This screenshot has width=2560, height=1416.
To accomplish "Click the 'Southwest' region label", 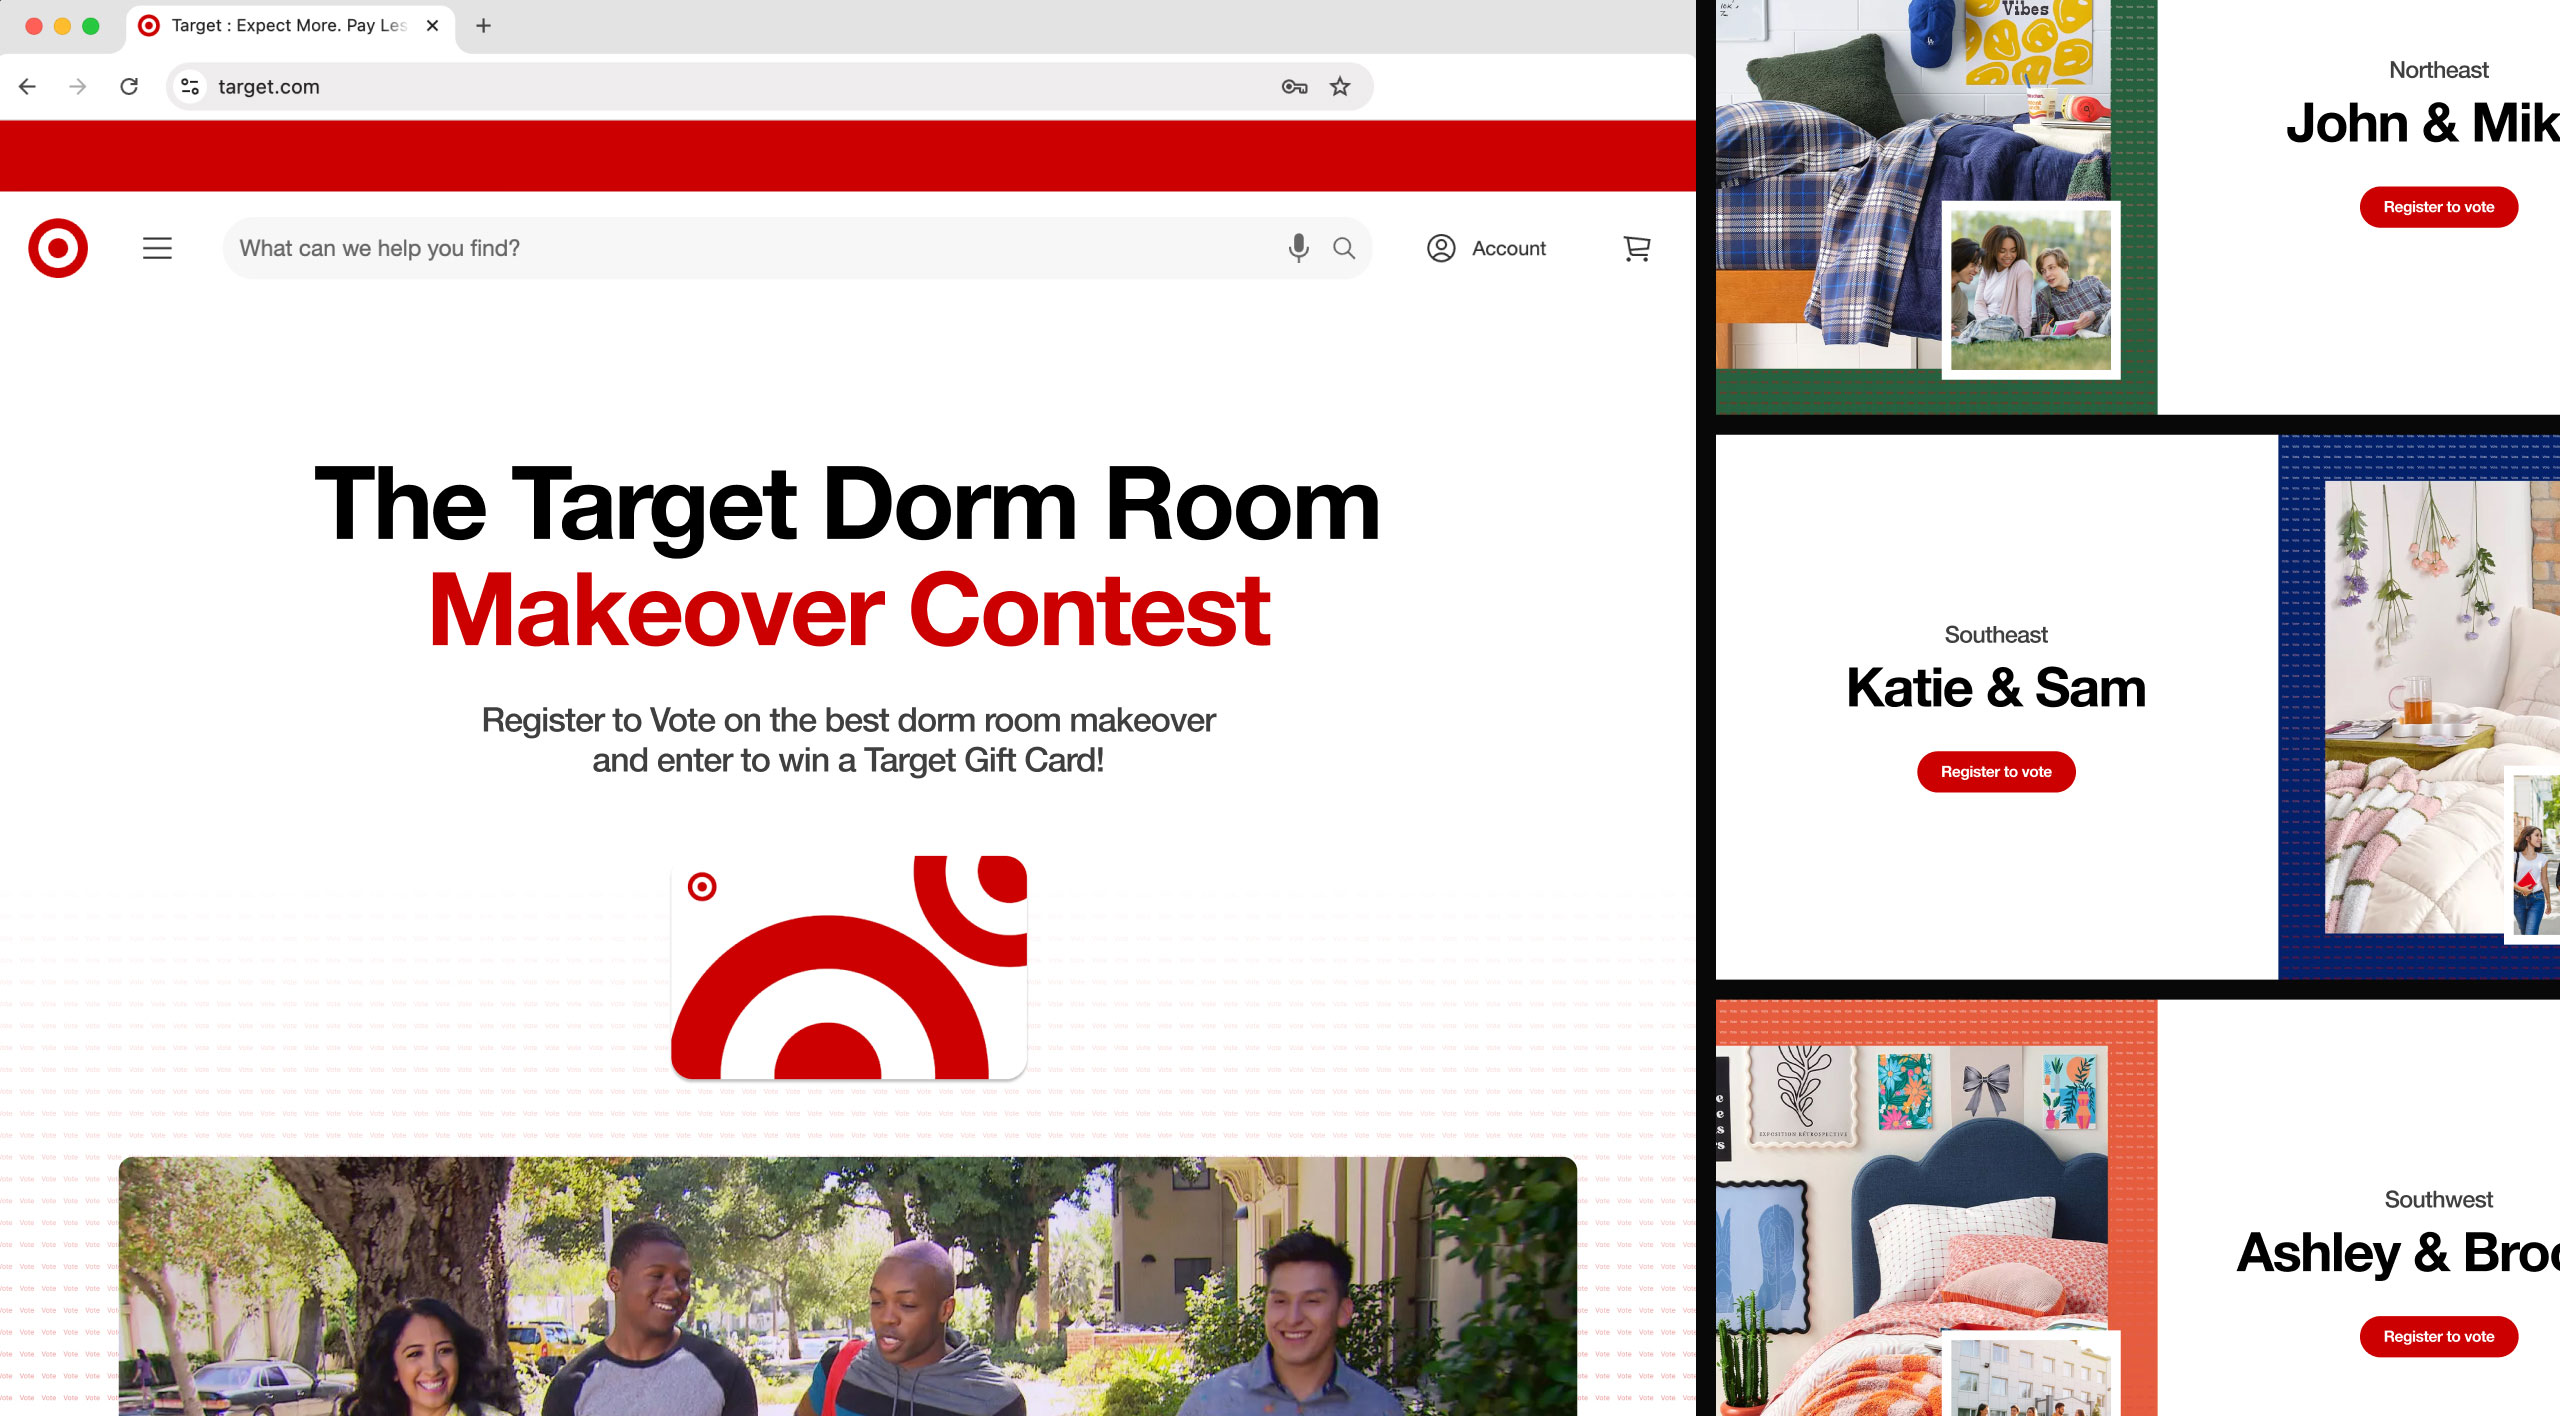I will pyautogui.click(x=2438, y=1200).
